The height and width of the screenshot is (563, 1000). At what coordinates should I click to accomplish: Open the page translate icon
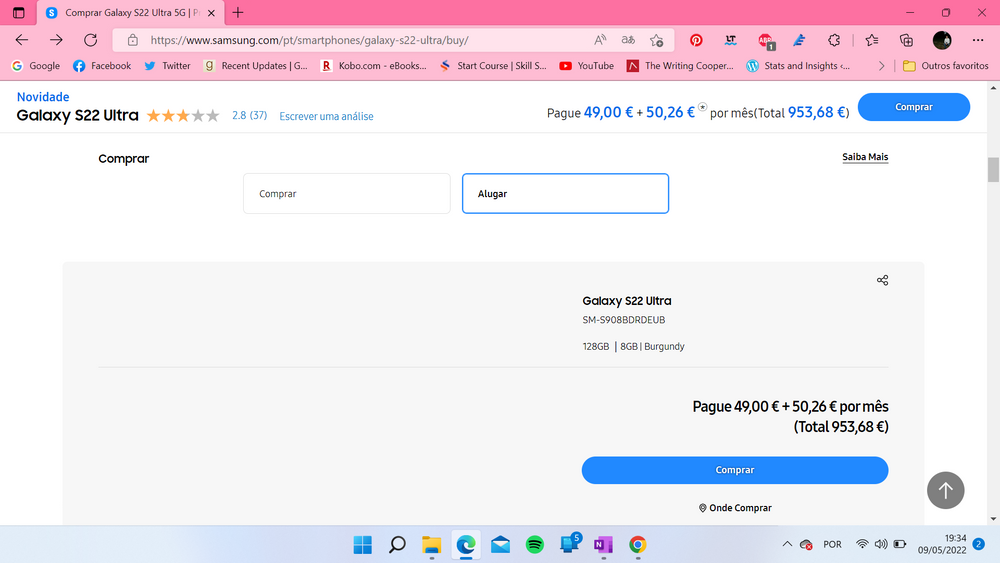628,40
